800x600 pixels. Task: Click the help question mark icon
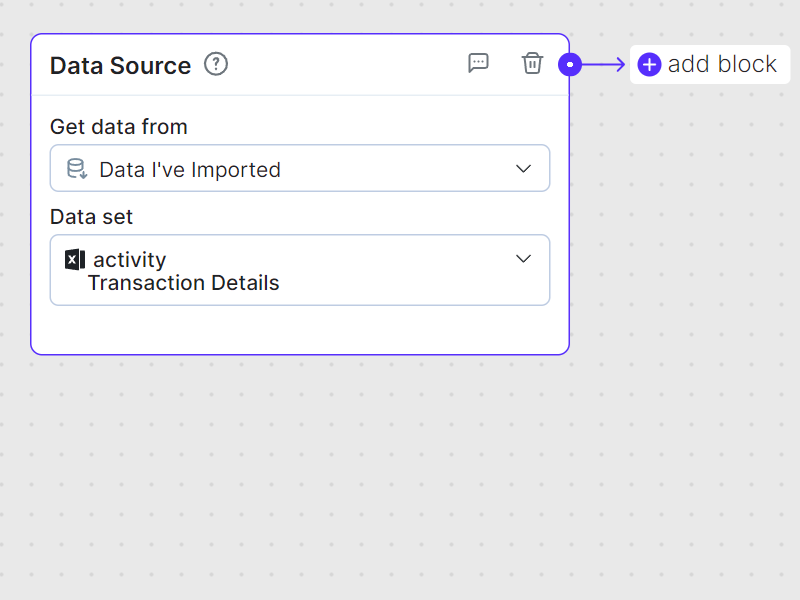[x=215, y=64]
